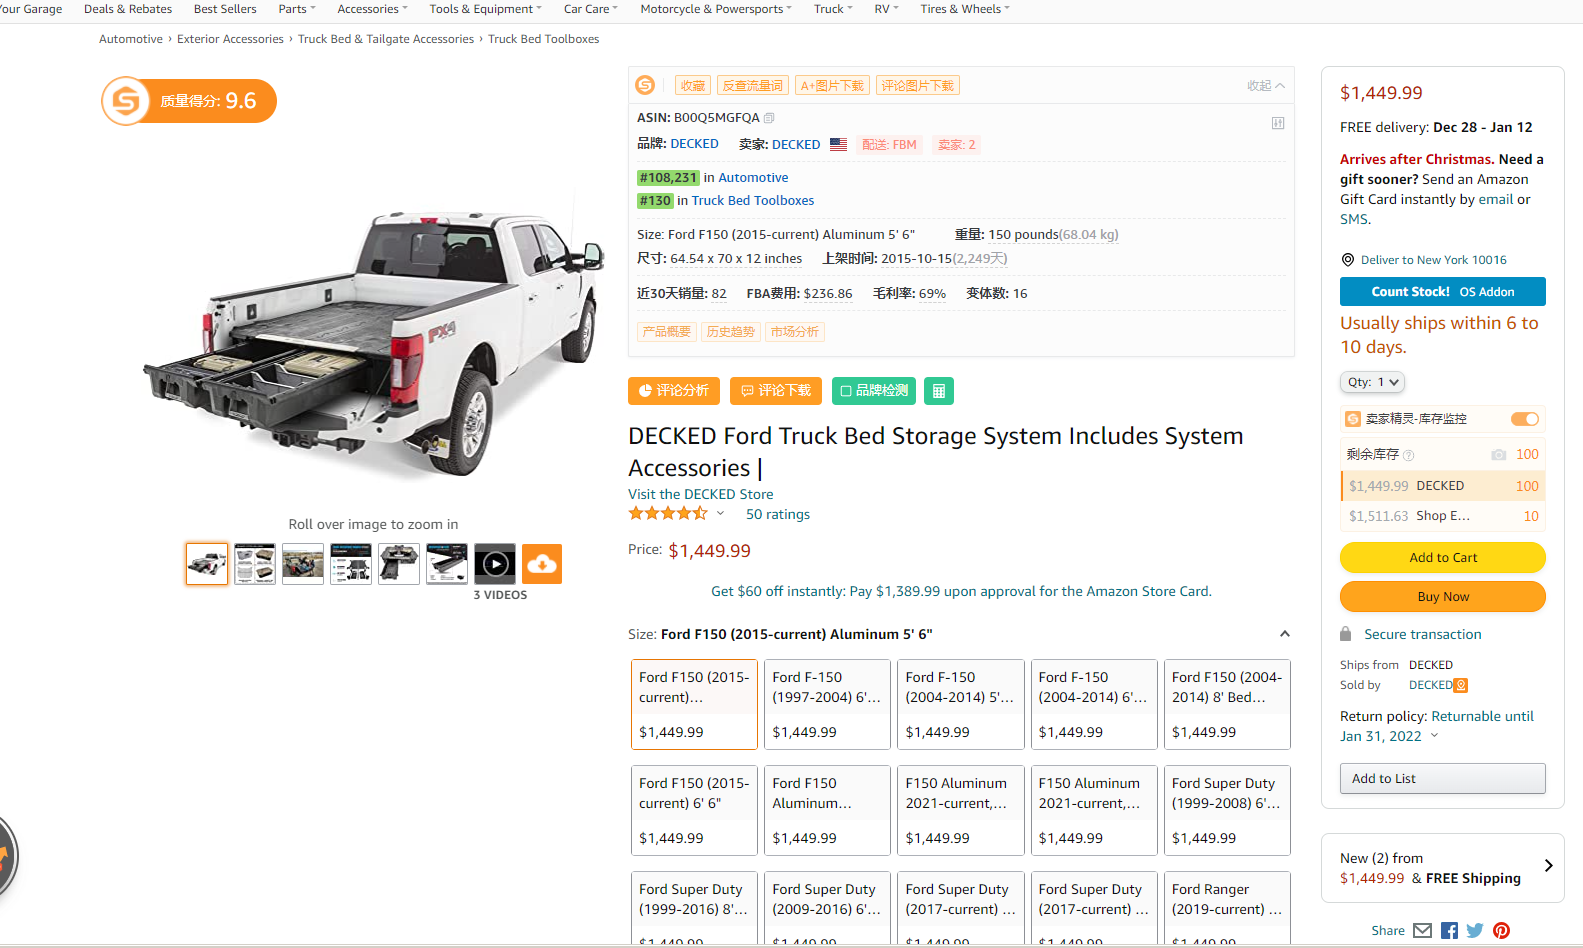
Task: Select size Ford F150 (2015-current) 6' 6" option
Action: 694,810
